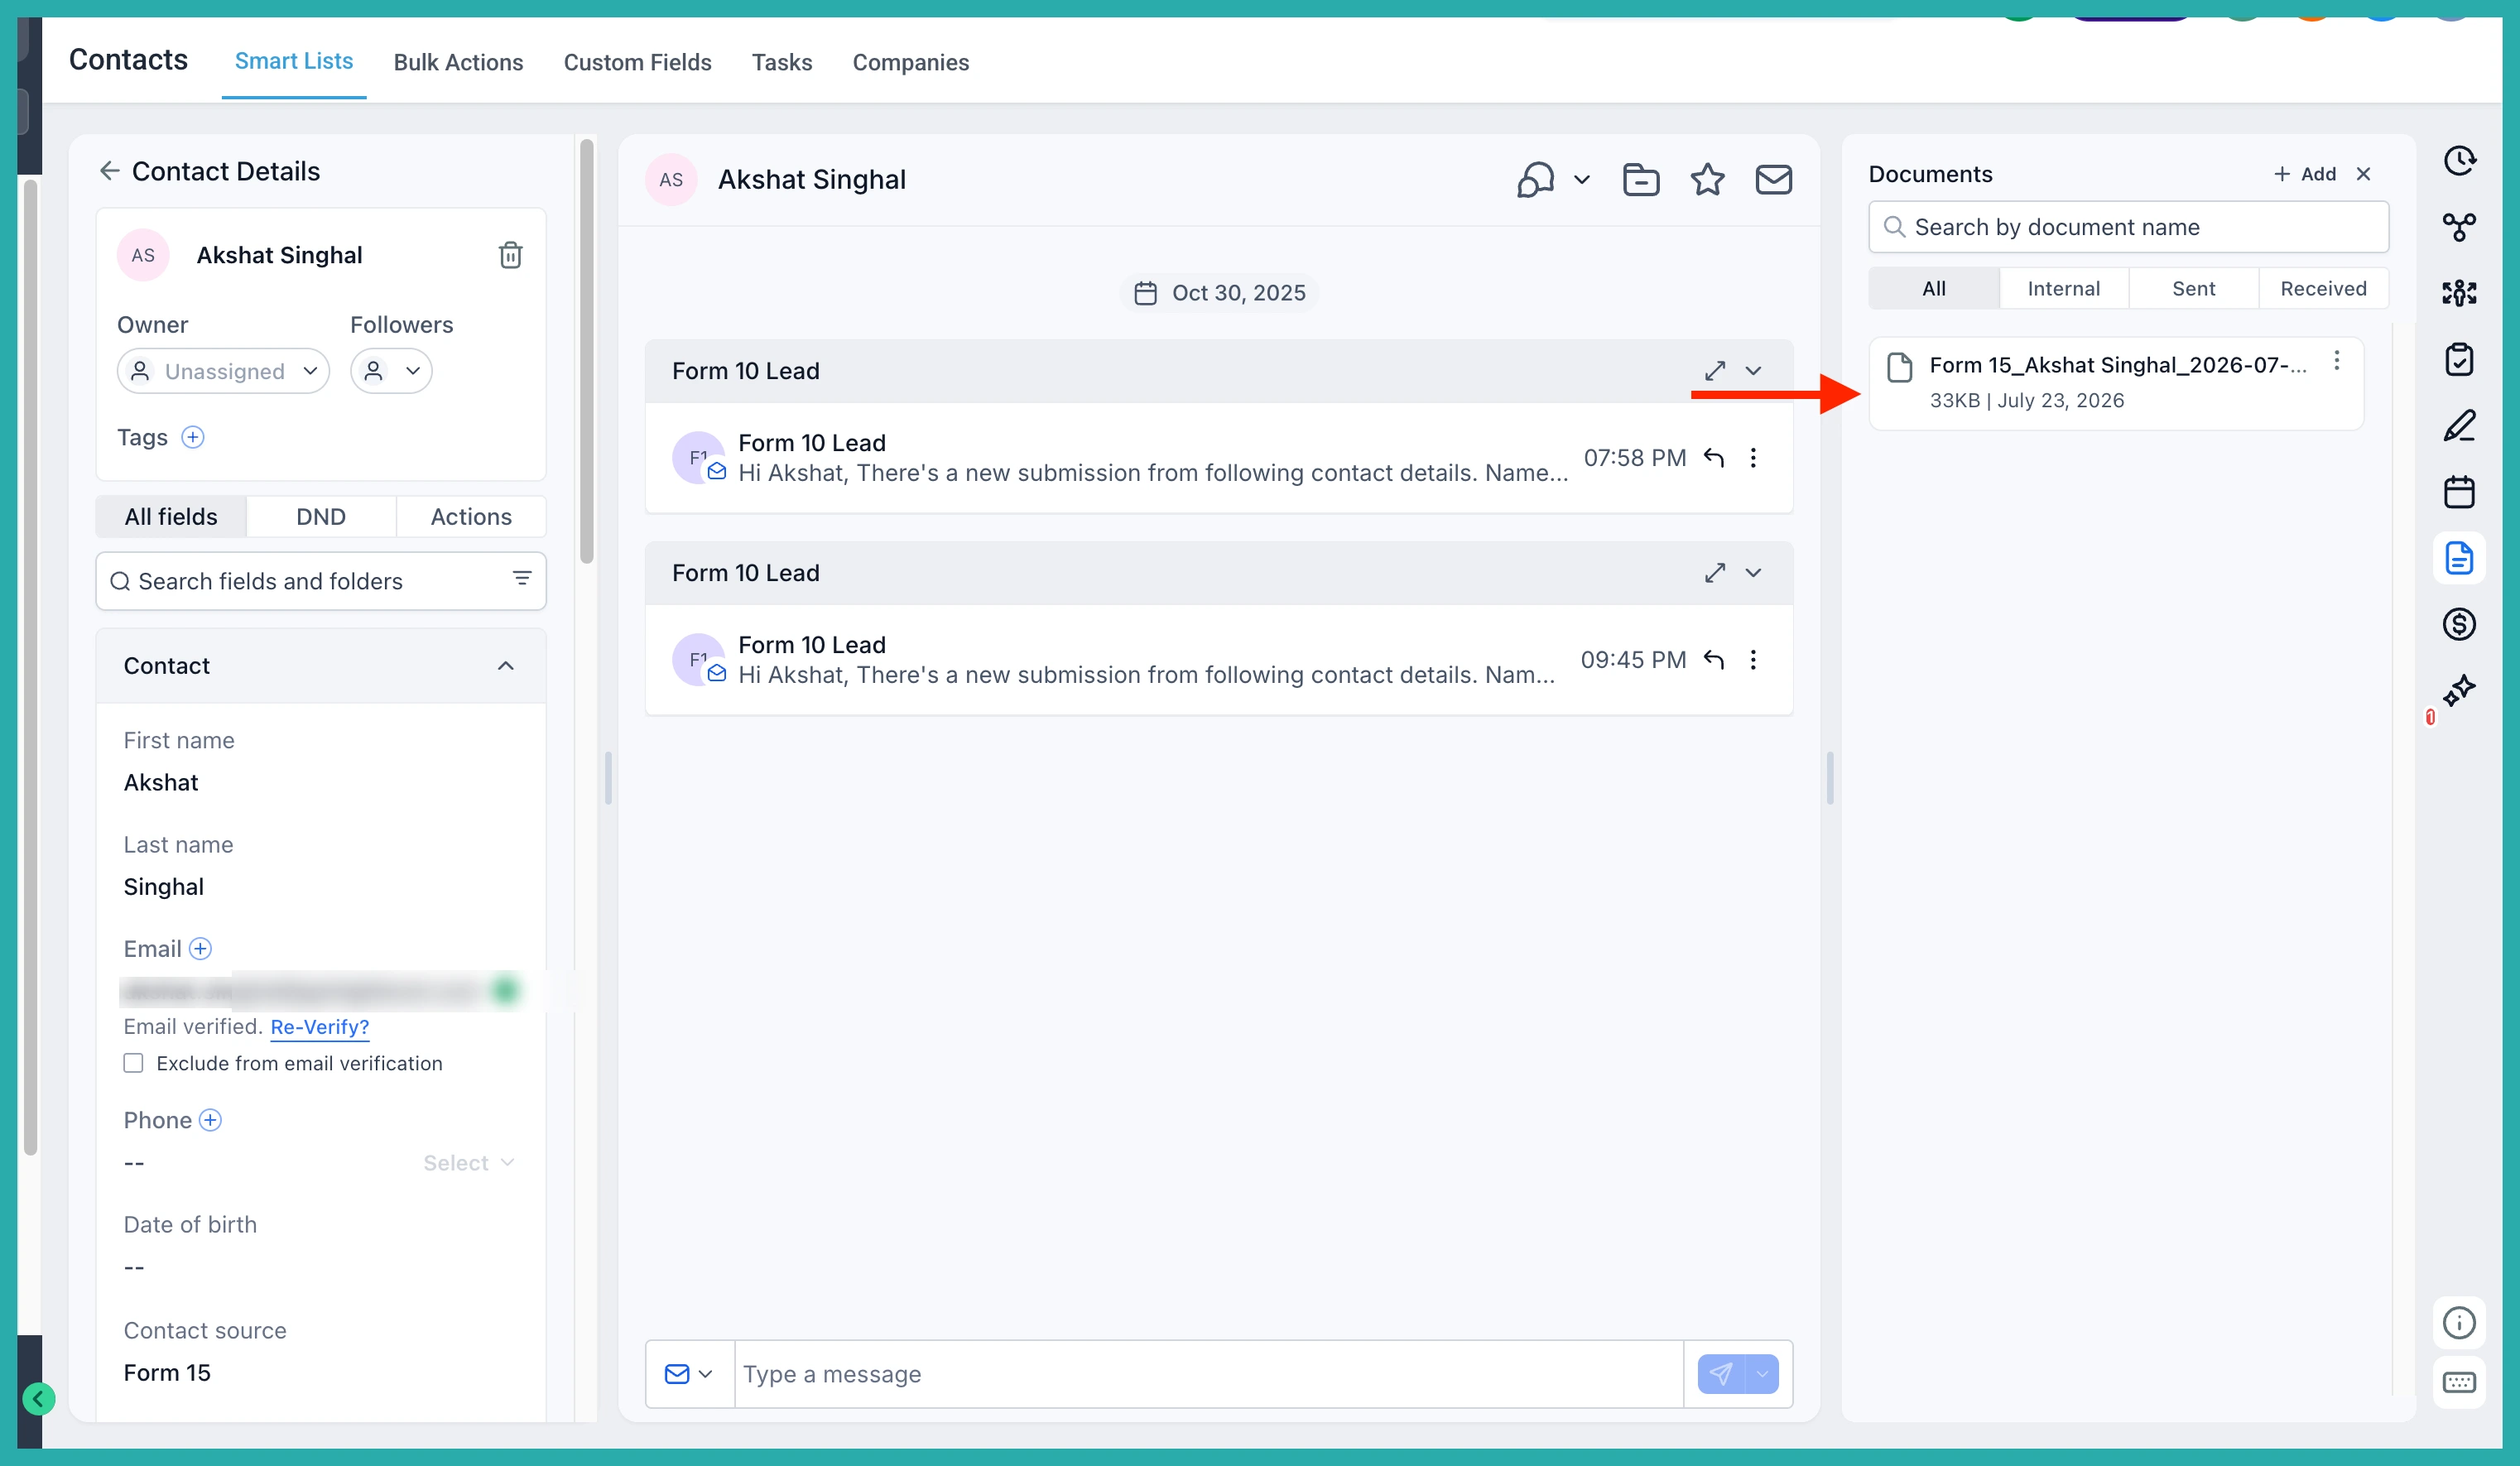Viewport: 2520px width, 1466px height.
Task: Open the Followers dropdown
Action: tap(391, 371)
